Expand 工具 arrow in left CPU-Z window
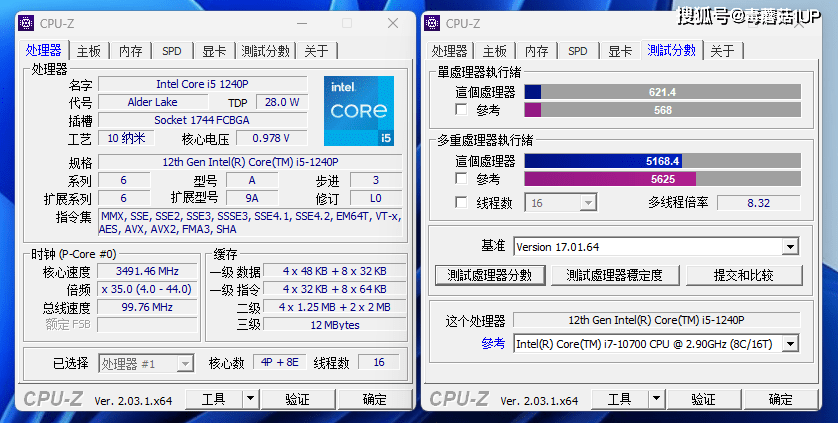The height and width of the screenshot is (423, 838). [250, 399]
